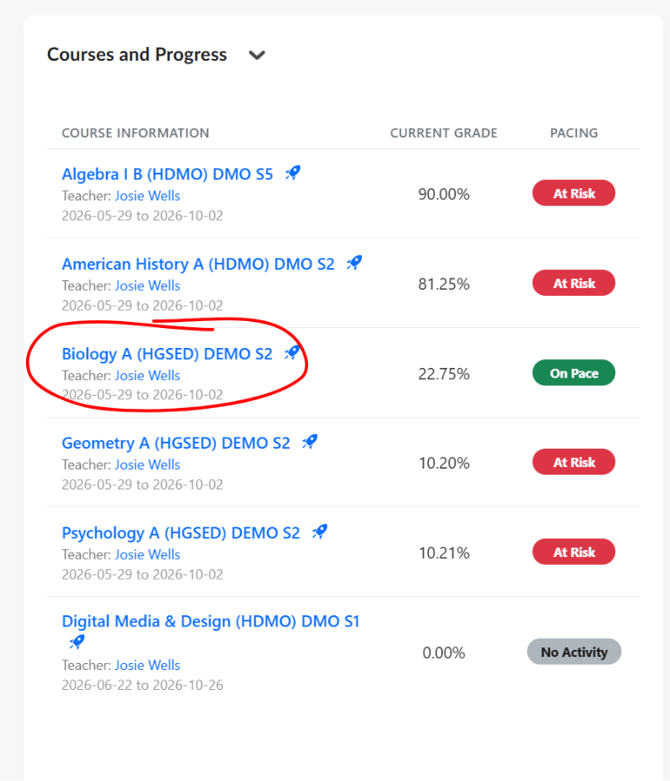Click the rocket icon next to Biology A

292,353
